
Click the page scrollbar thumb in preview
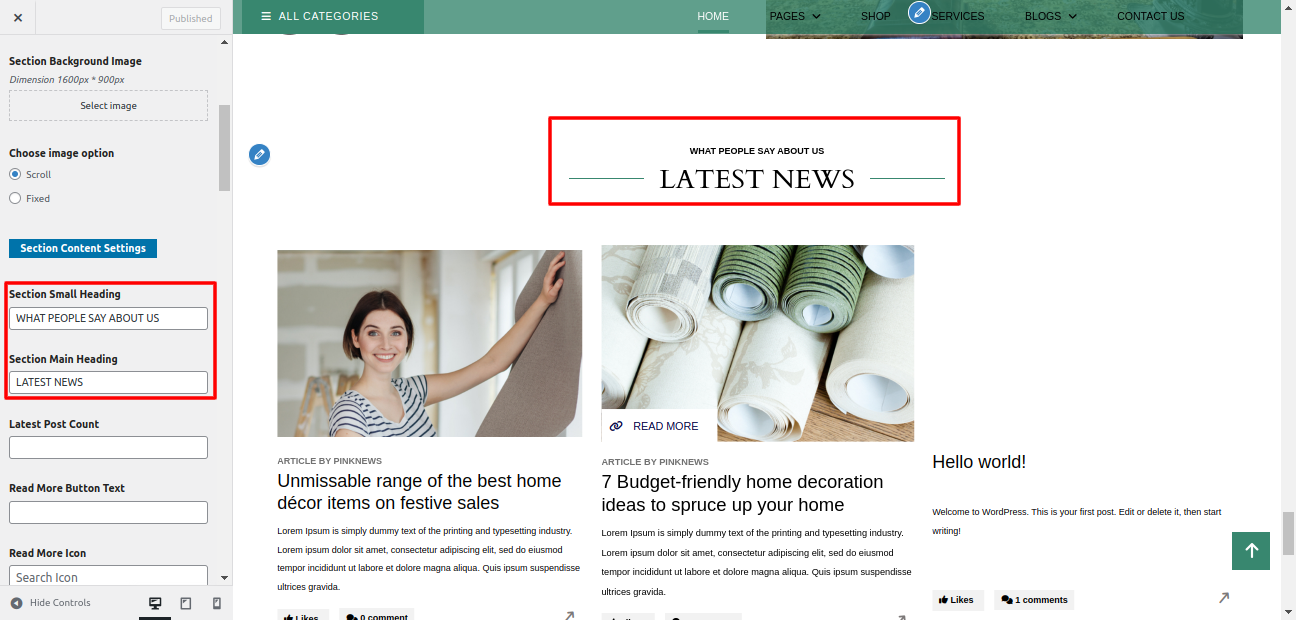tap(1289, 532)
